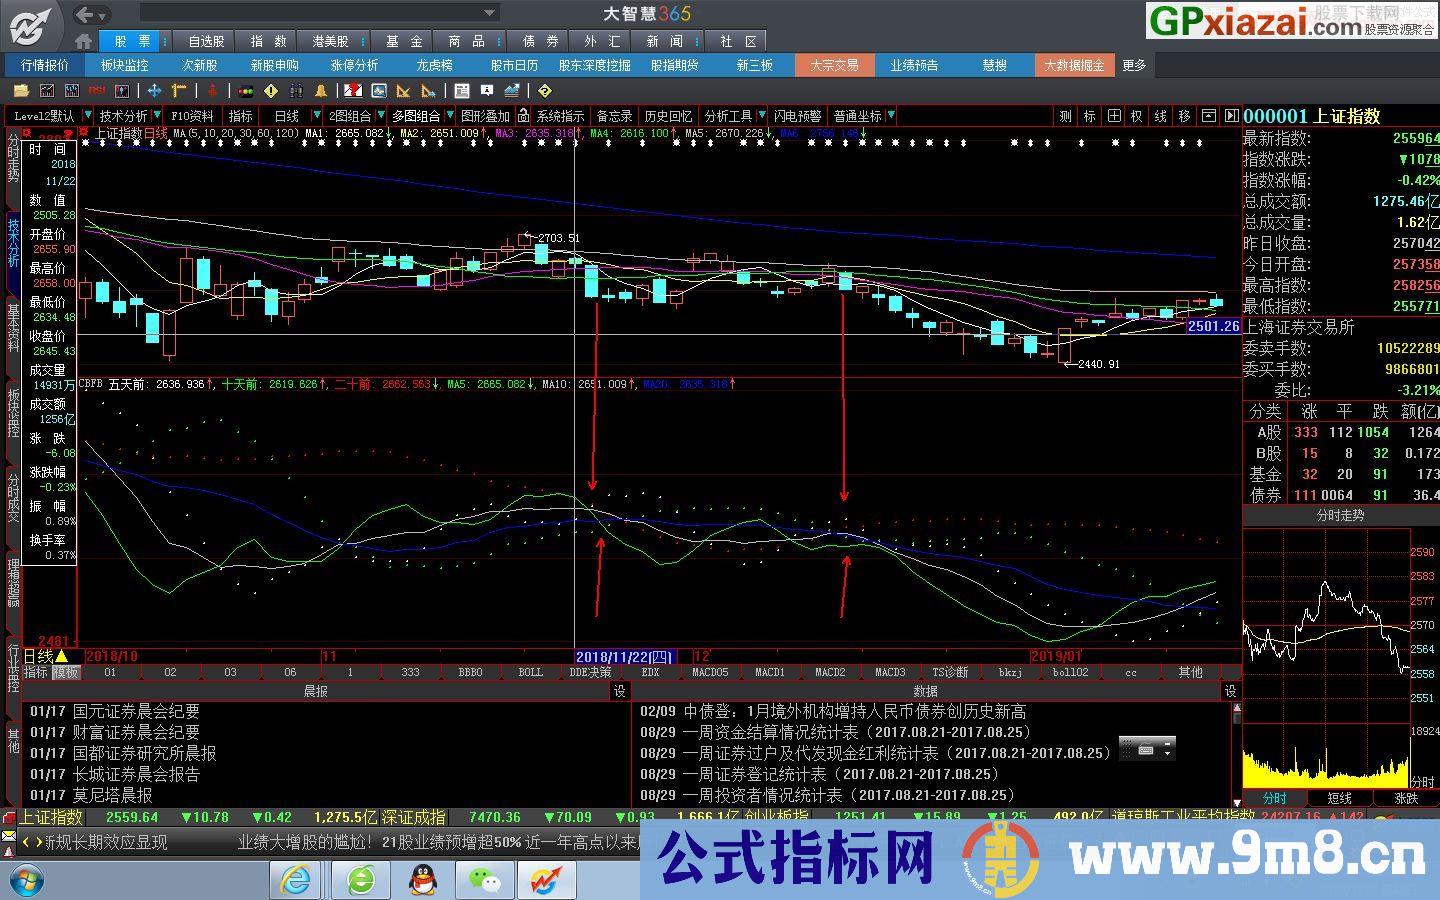Switch to the 自选股 tab
Image resolution: width=1440 pixels, height=900 pixels.
tap(207, 41)
